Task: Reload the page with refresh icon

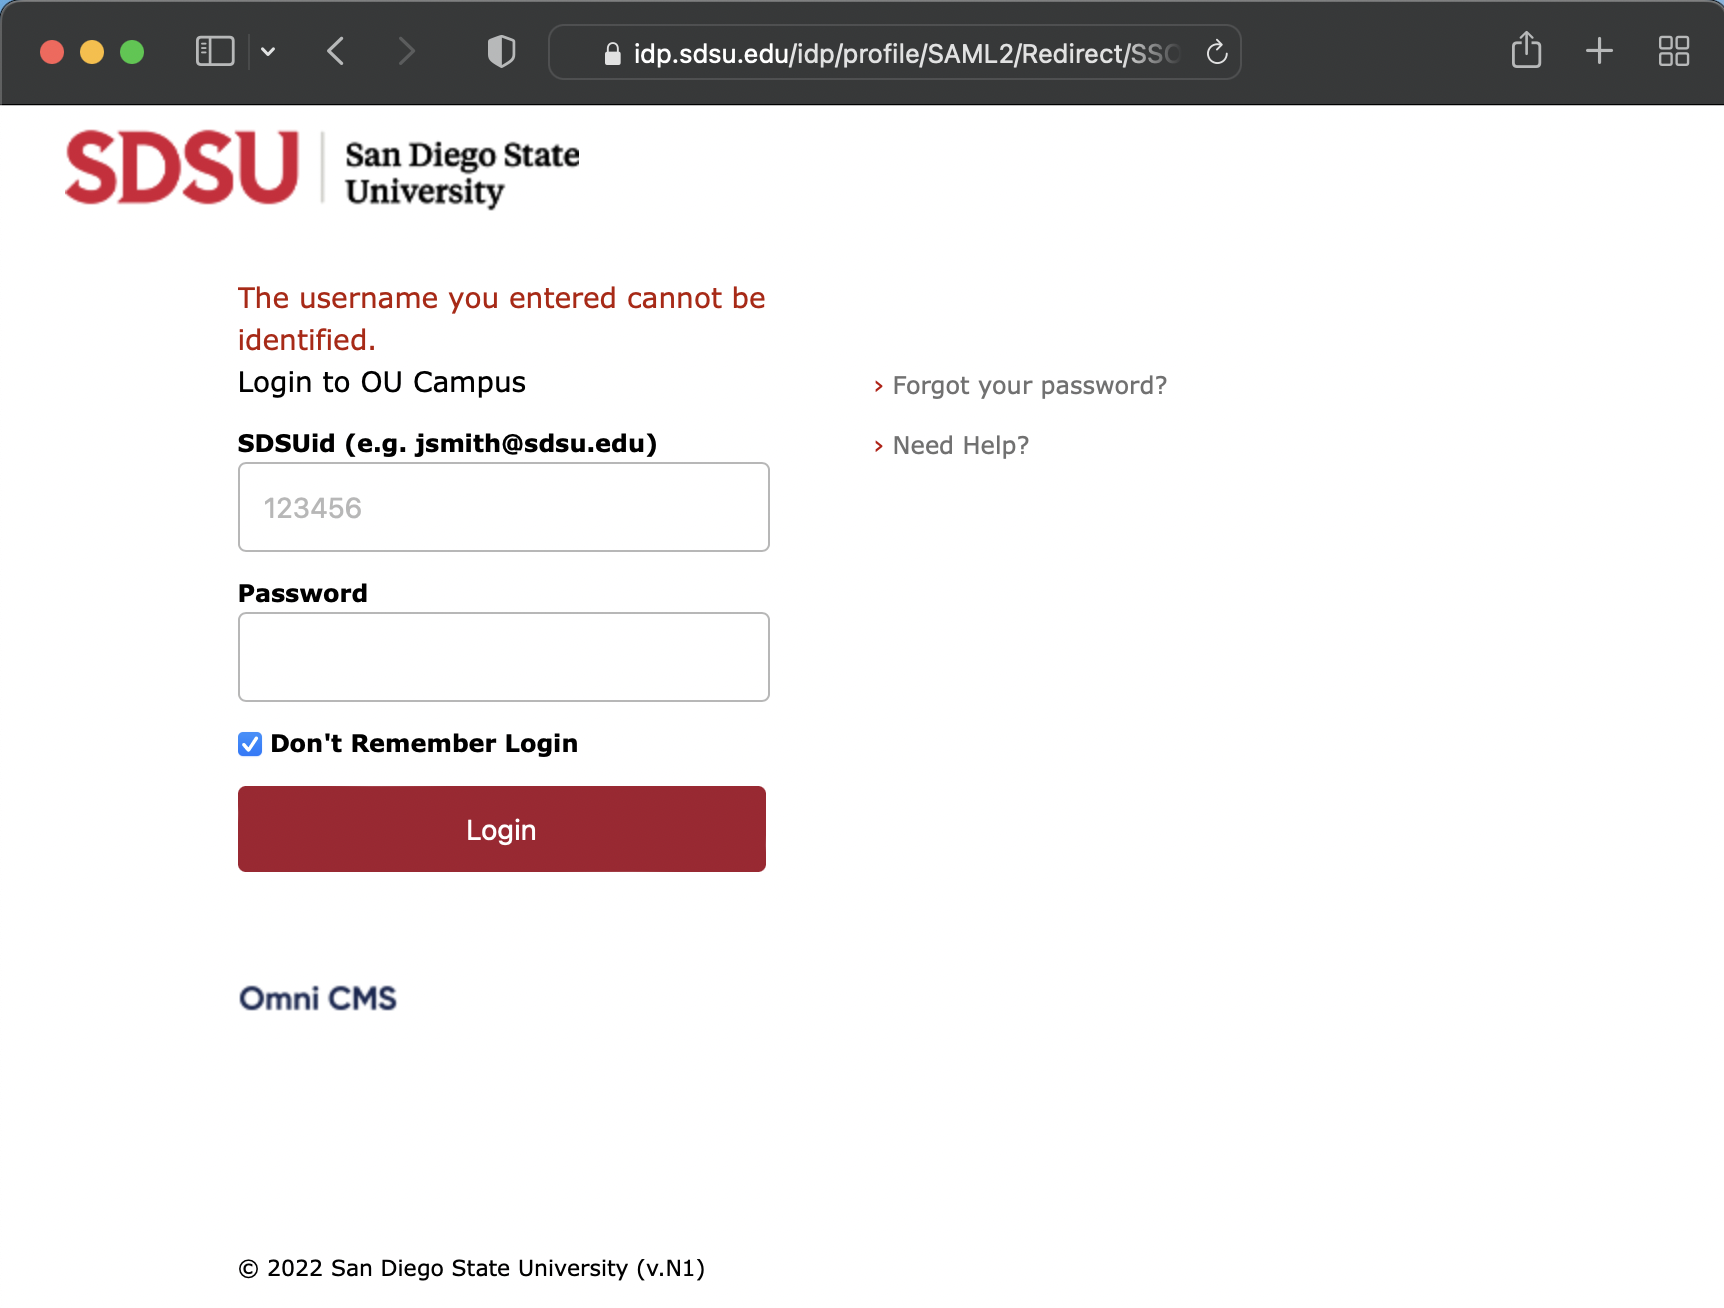Action: [1216, 52]
